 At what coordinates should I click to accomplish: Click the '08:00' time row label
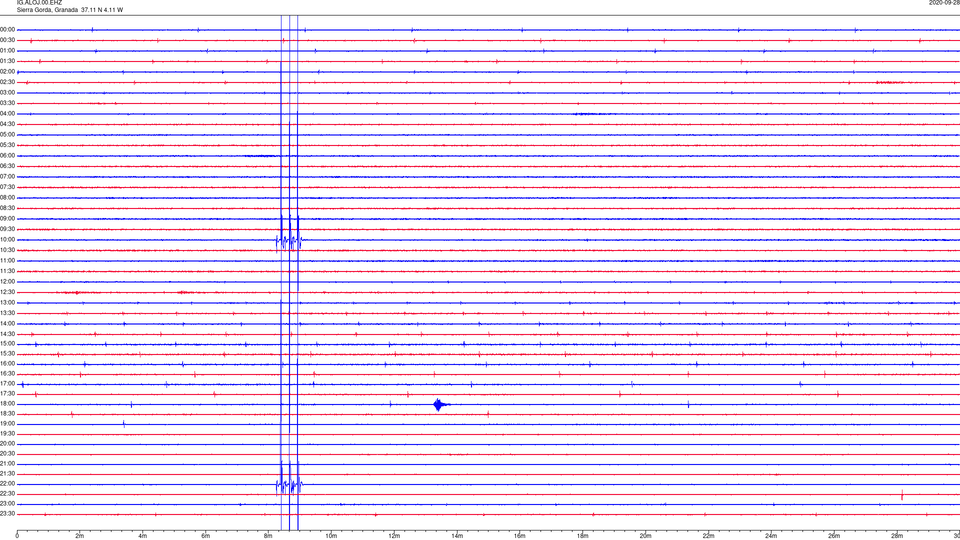point(7,198)
